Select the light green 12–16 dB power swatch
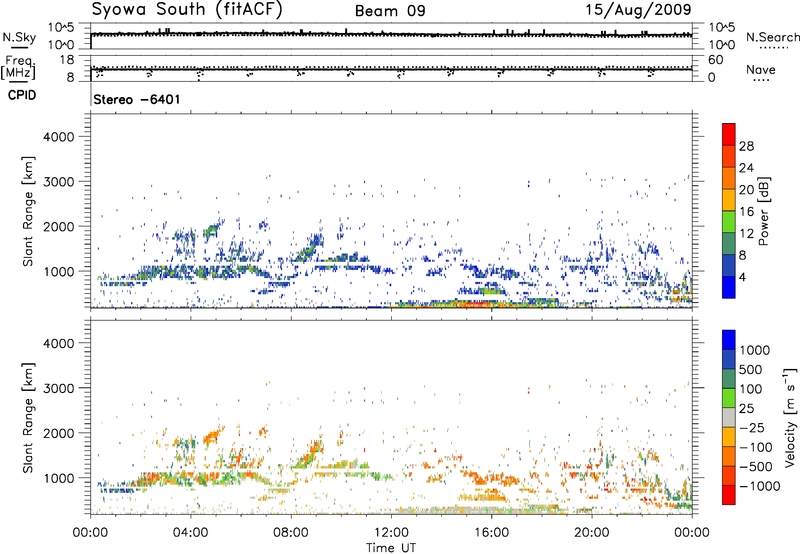The height and width of the screenshot is (554, 800). point(729,221)
